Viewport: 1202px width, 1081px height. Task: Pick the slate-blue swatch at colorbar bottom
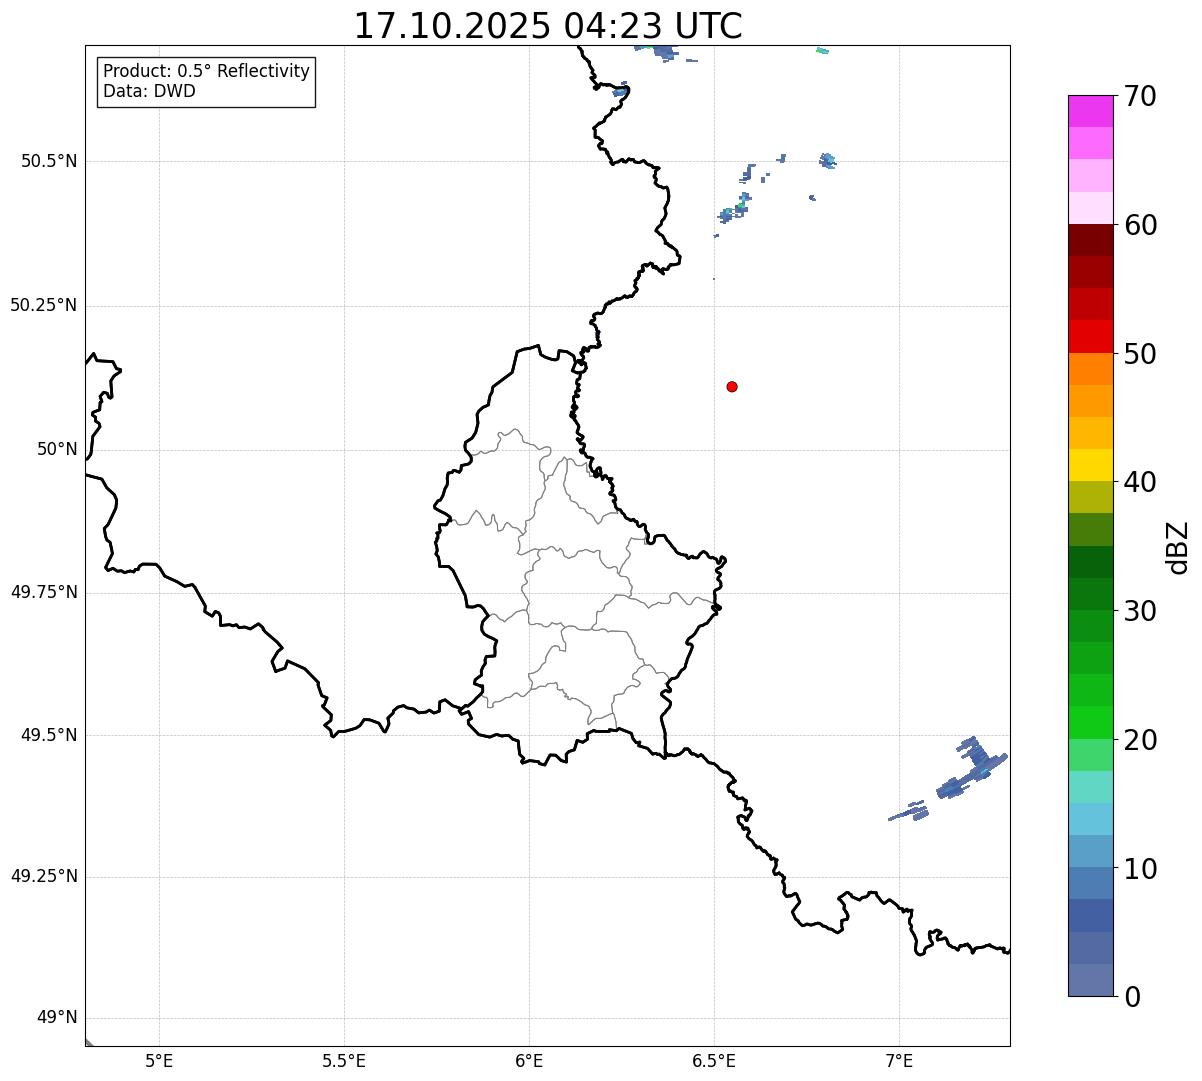[x=1090, y=980]
